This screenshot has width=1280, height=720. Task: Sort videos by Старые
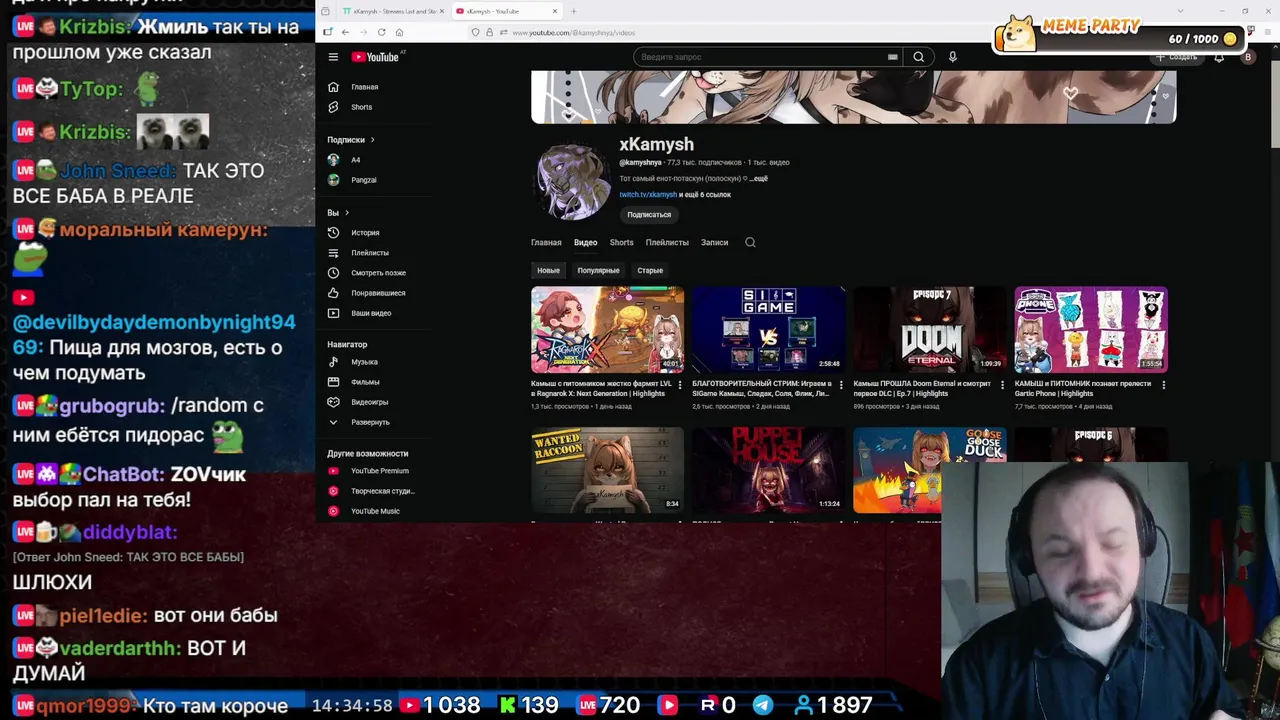click(650, 270)
